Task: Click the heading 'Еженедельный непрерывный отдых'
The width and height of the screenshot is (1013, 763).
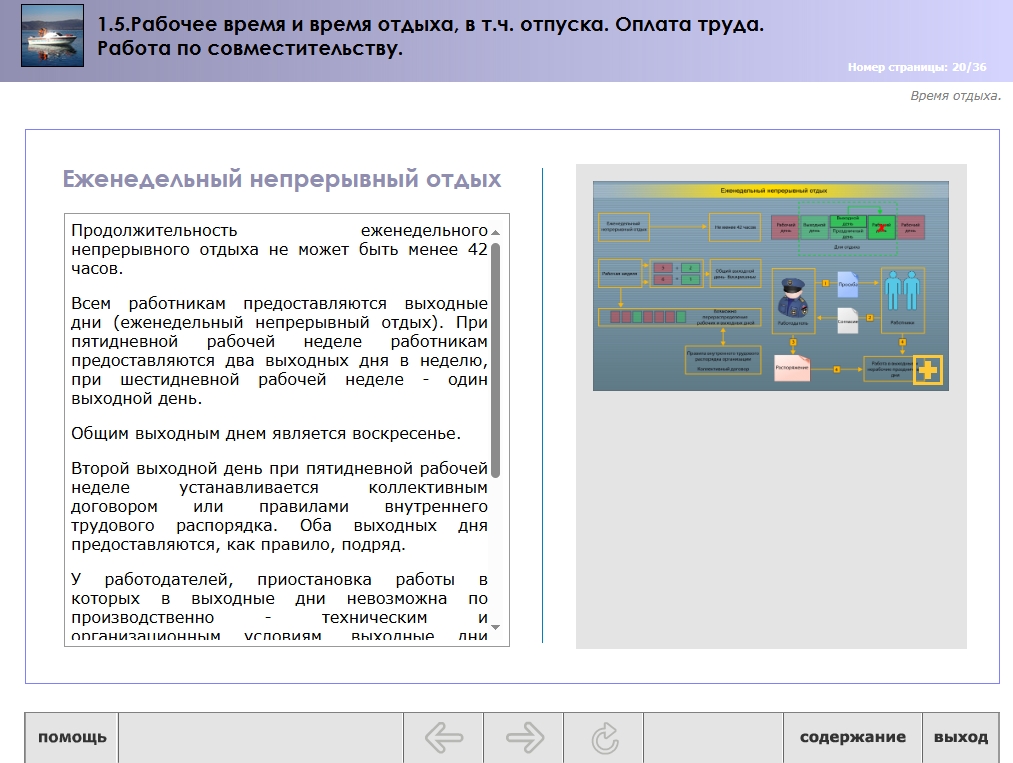Action: point(282,179)
